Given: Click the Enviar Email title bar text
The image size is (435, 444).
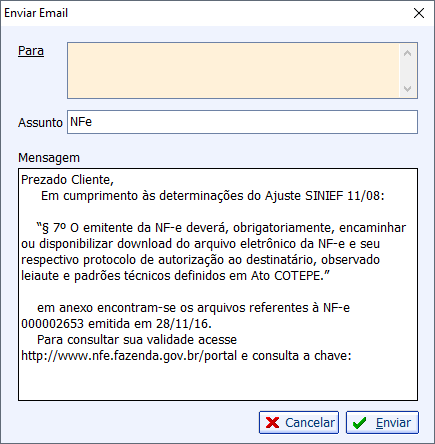Looking at the screenshot, I should coord(36,13).
